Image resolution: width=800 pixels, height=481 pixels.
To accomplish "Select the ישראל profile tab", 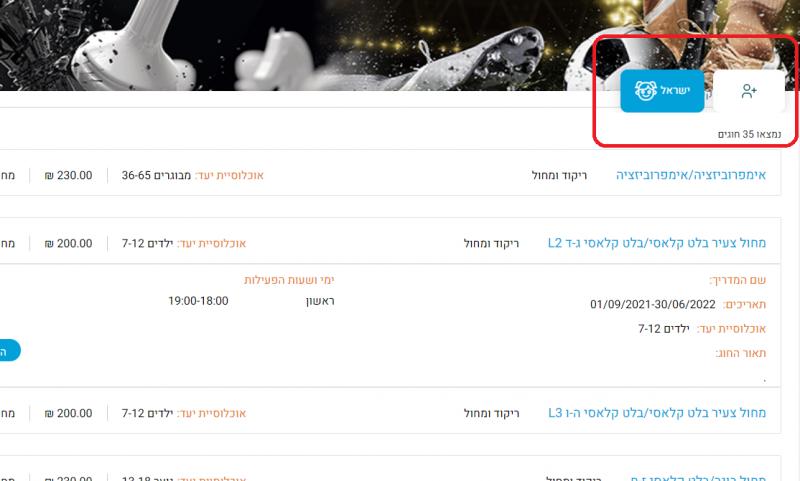I will coord(662,91).
